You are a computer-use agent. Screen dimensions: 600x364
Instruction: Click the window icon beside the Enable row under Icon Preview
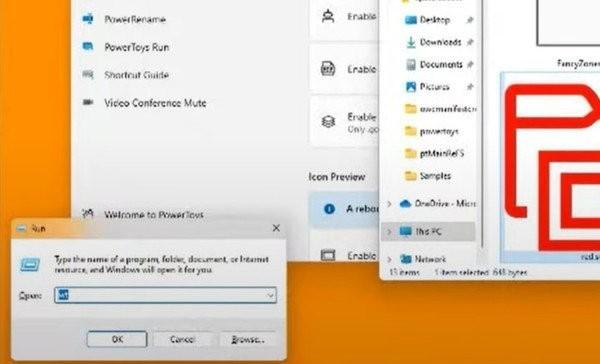328,255
